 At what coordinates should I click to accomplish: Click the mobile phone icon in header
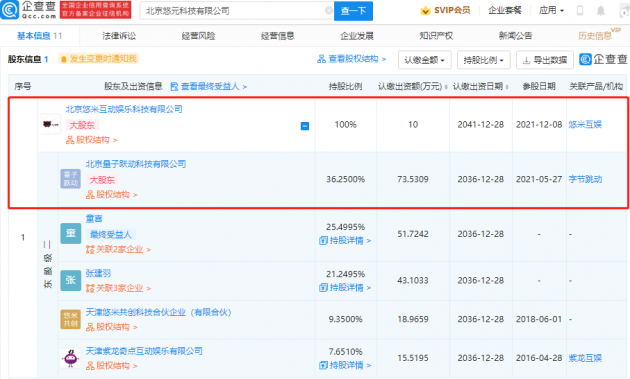click(x=580, y=11)
